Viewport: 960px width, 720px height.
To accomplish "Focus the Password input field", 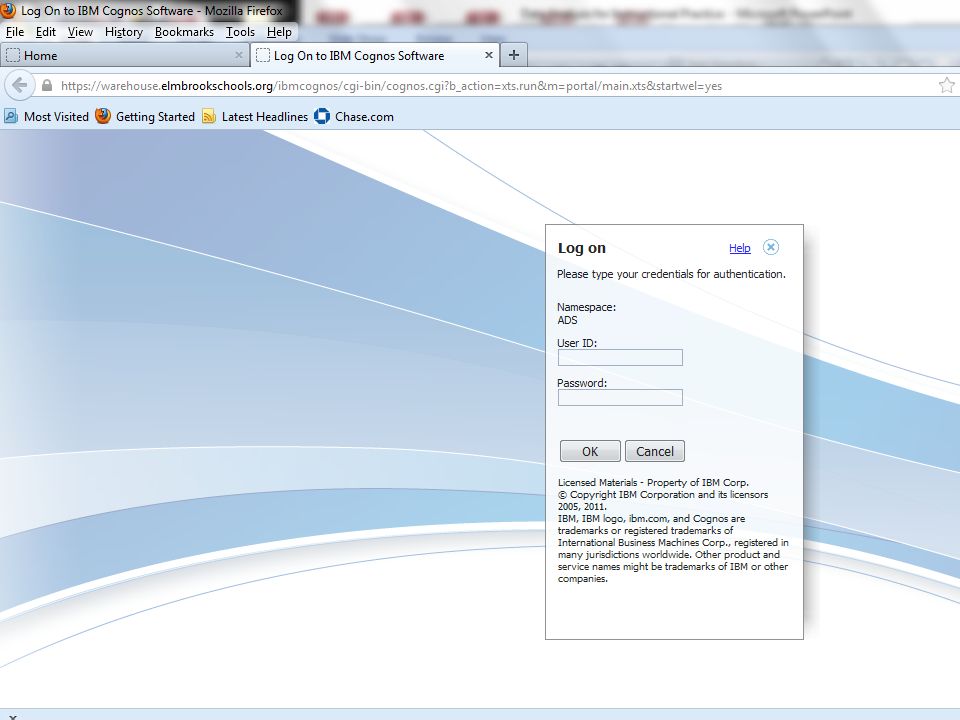I will tap(620, 397).
